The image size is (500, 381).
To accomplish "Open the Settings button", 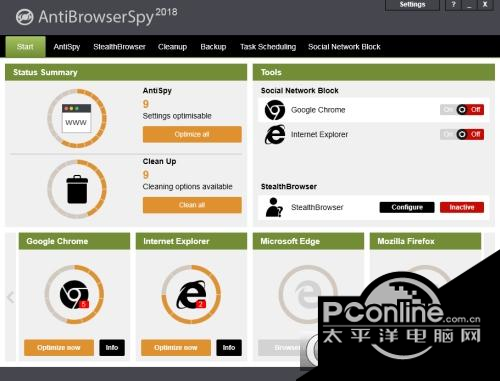I will (412, 5).
